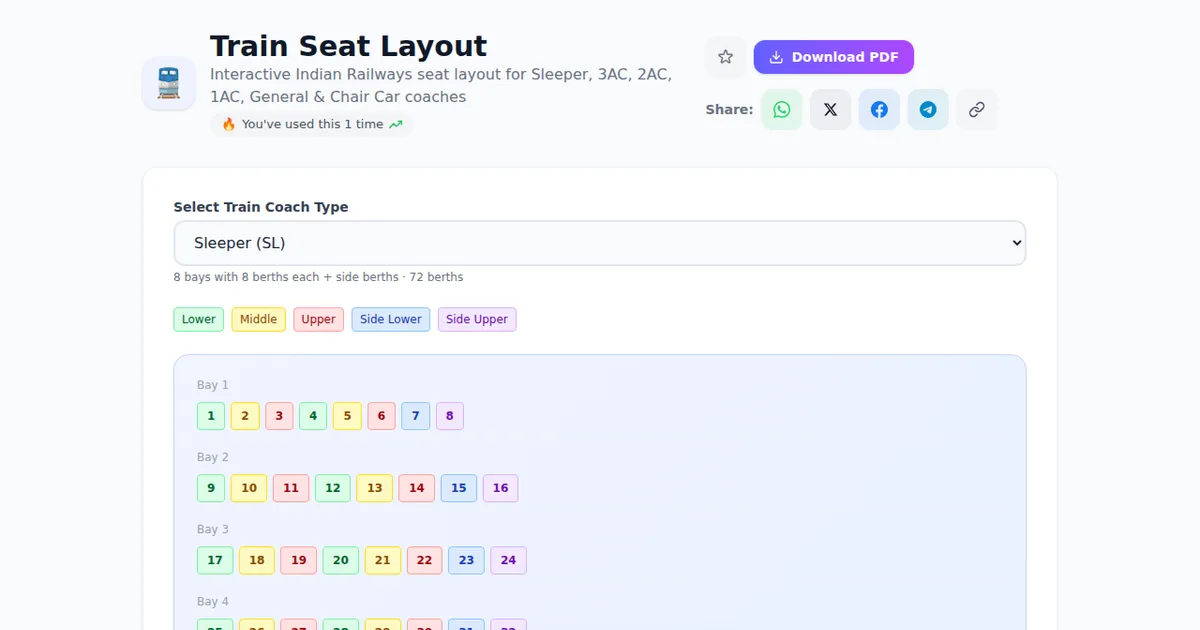Open the Select Train Coach Type dropdown

coord(600,243)
